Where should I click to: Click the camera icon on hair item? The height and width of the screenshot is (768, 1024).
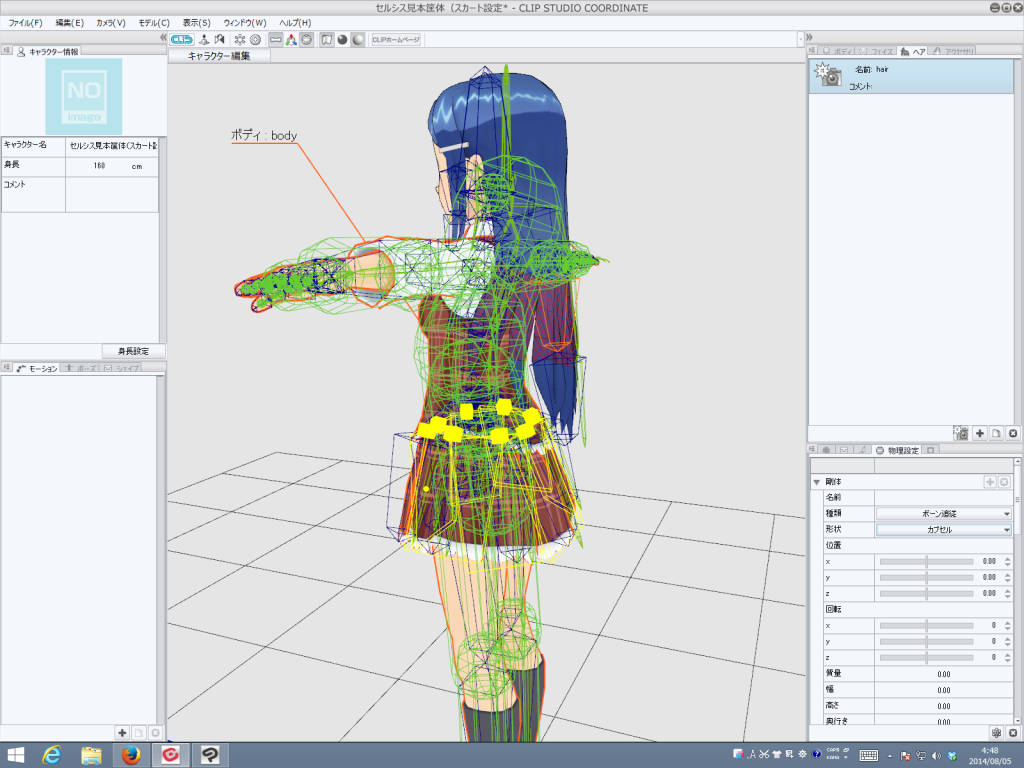(x=828, y=76)
